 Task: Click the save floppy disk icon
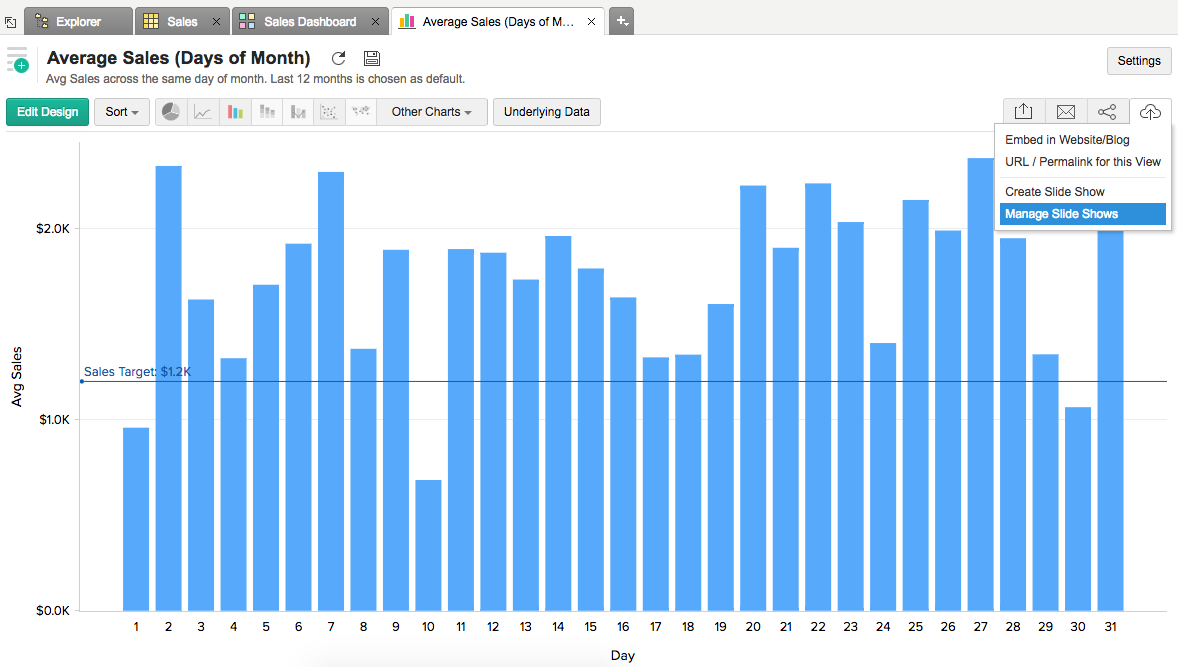(371, 59)
